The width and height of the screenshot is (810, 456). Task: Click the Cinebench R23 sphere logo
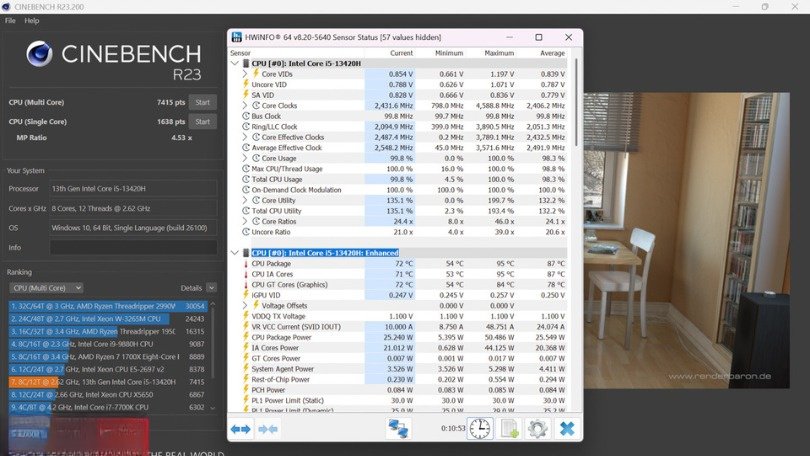(39, 54)
